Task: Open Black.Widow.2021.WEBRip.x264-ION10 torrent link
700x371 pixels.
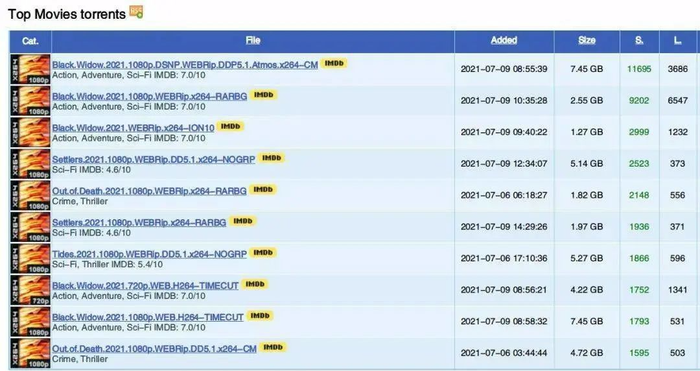Action: click(x=133, y=128)
